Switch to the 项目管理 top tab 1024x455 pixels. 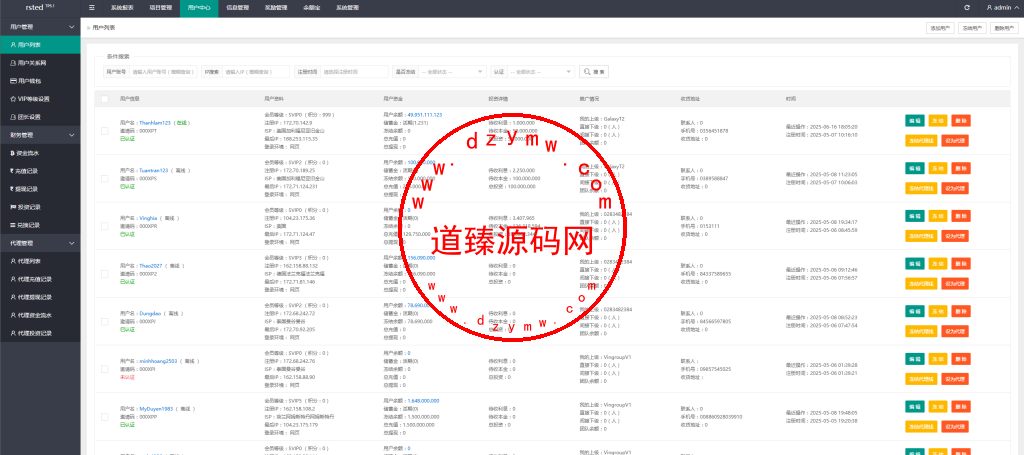160,8
